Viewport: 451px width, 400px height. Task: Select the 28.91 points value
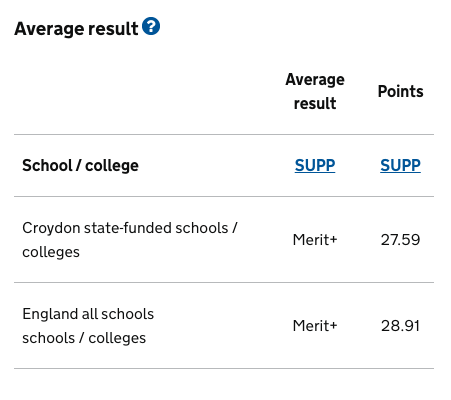point(400,326)
